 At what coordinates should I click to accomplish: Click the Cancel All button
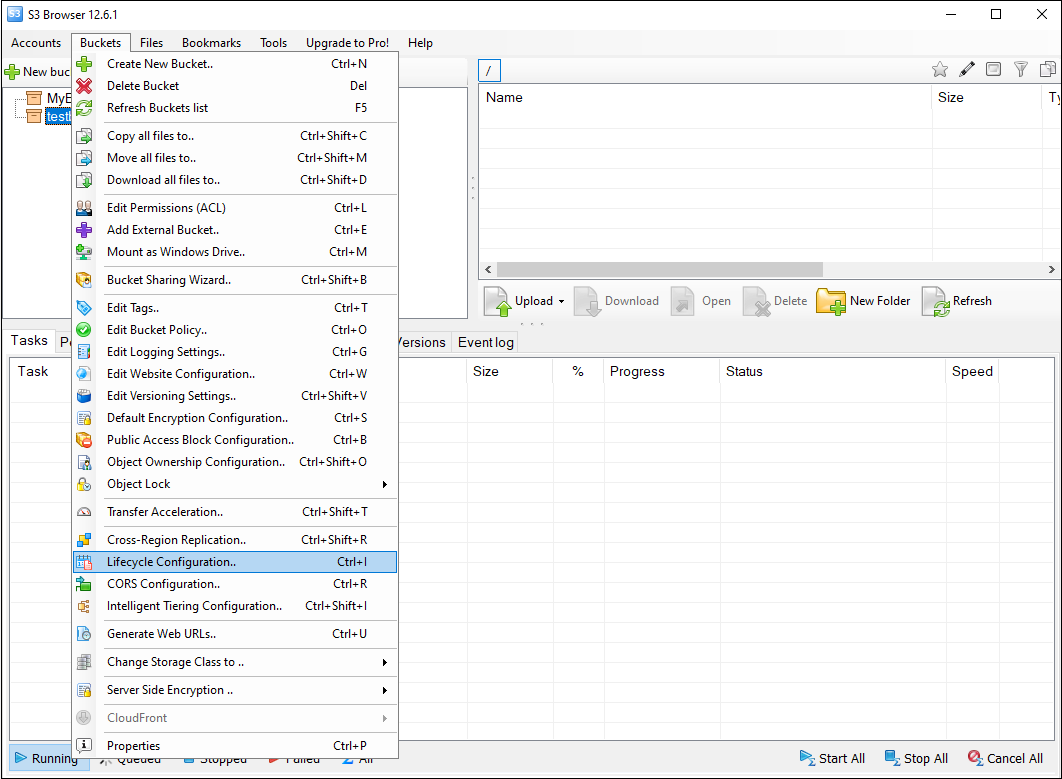click(1005, 759)
